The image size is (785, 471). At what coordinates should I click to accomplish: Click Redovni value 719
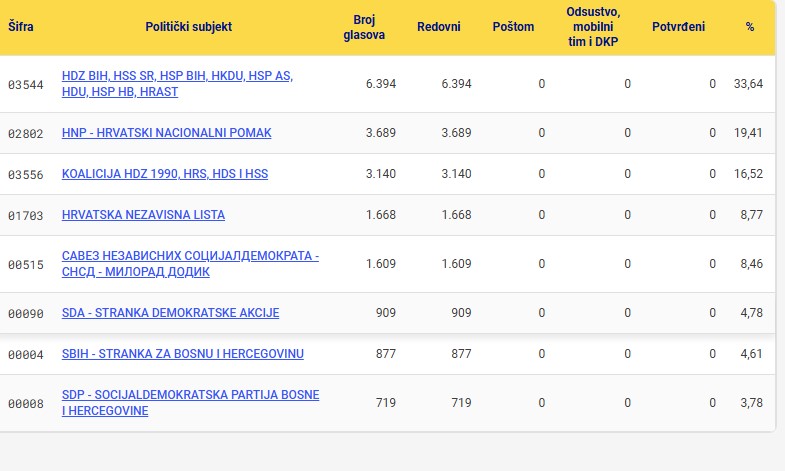pyautogui.click(x=462, y=402)
